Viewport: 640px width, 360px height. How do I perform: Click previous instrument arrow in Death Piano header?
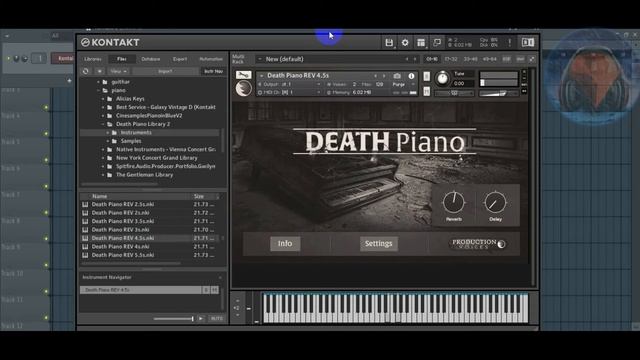(x=376, y=76)
